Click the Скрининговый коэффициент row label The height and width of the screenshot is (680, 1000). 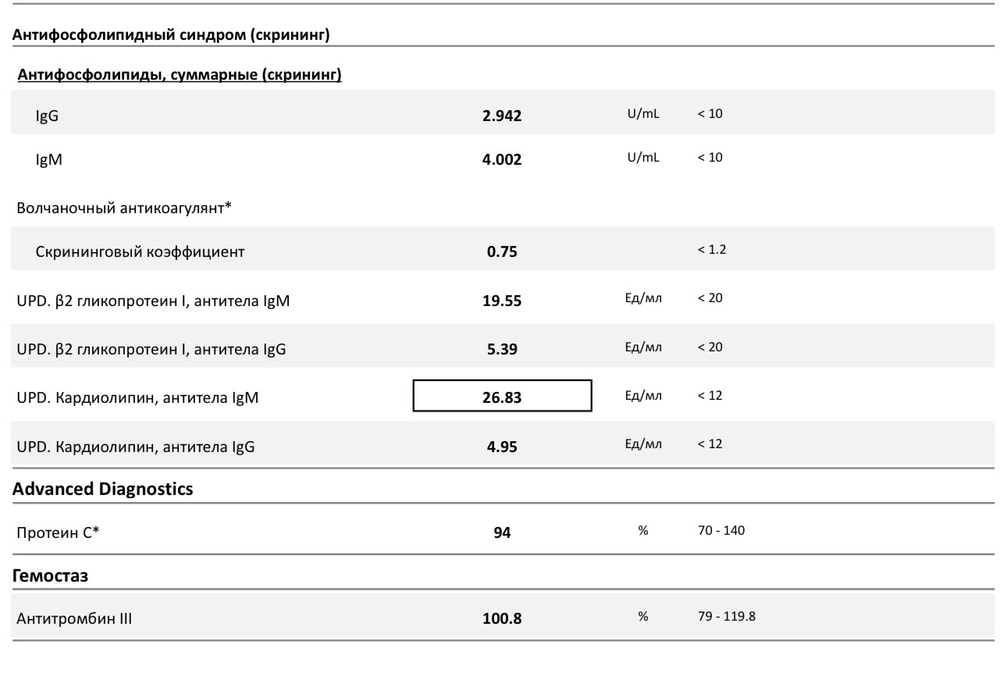click(140, 252)
